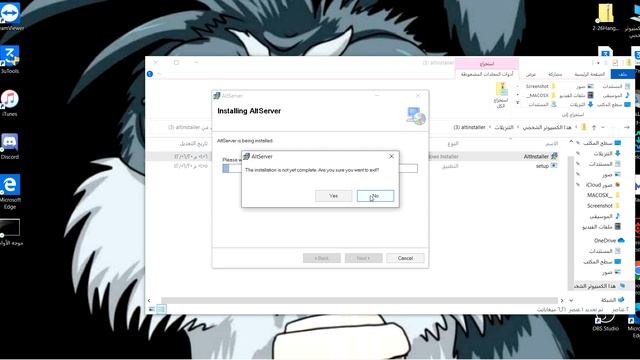Select iCloud Photos (صور iCloud) in navigation pane

click(x=603, y=185)
